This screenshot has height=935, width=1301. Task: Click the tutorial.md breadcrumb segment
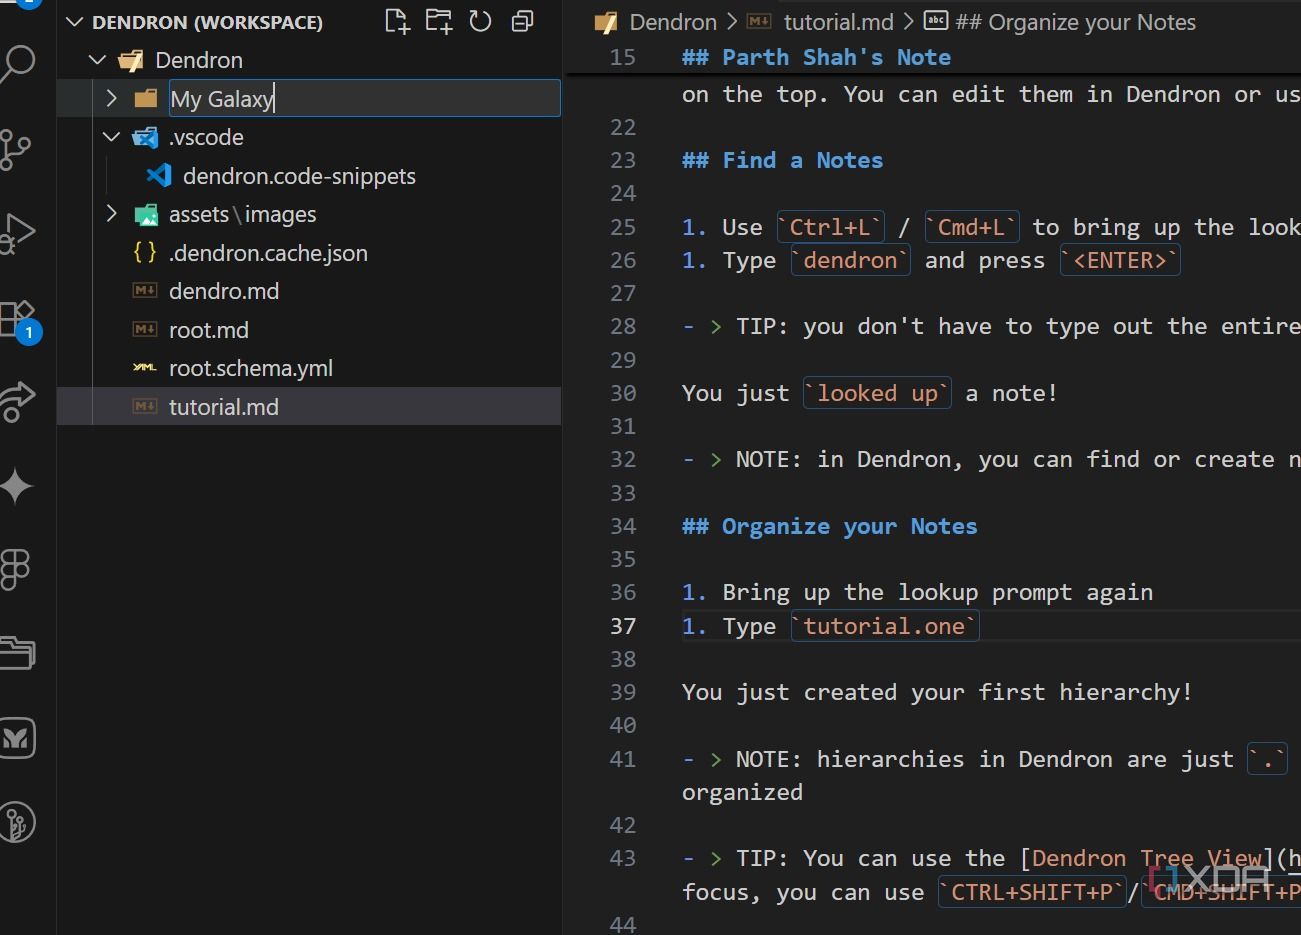point(838,22)
